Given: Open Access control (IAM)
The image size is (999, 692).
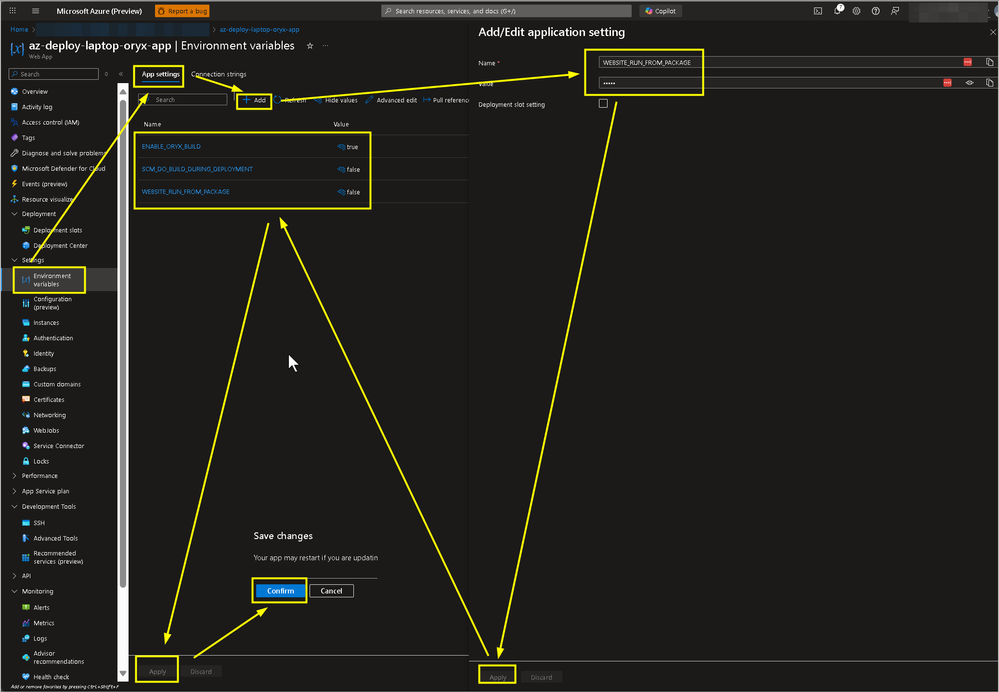Looking at the screenshot, I should [x=50, y=122].
